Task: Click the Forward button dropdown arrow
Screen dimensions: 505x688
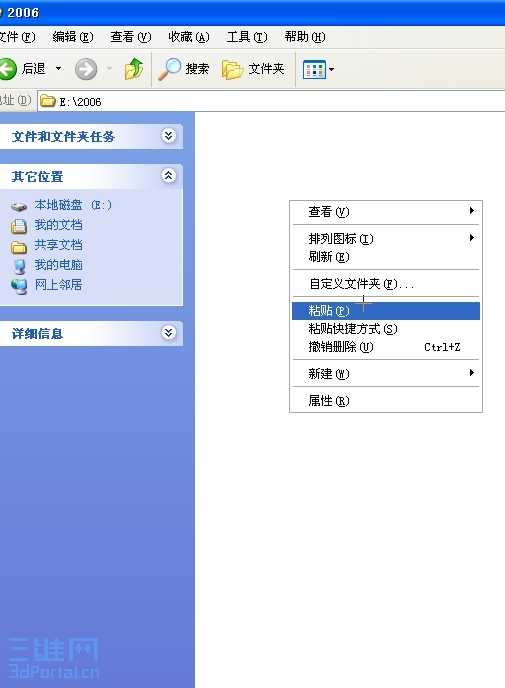Action: point(109,69)
